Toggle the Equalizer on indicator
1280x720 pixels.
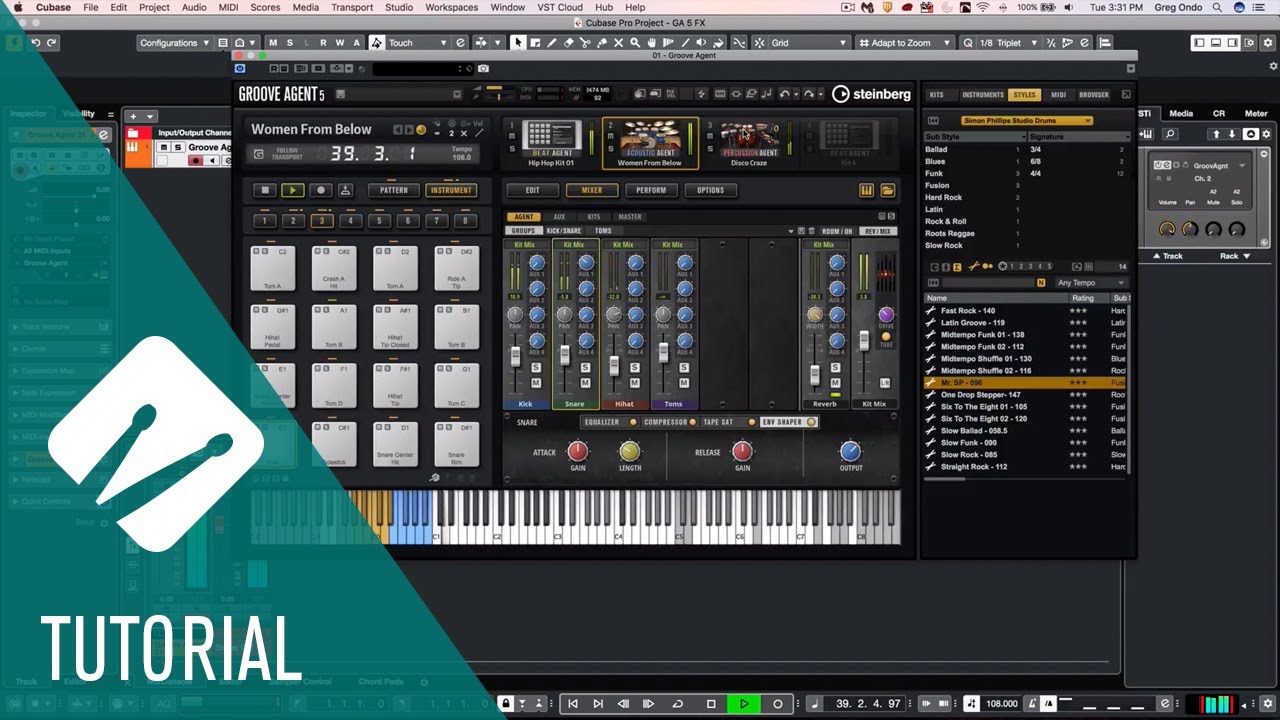(x=633, y=422)
